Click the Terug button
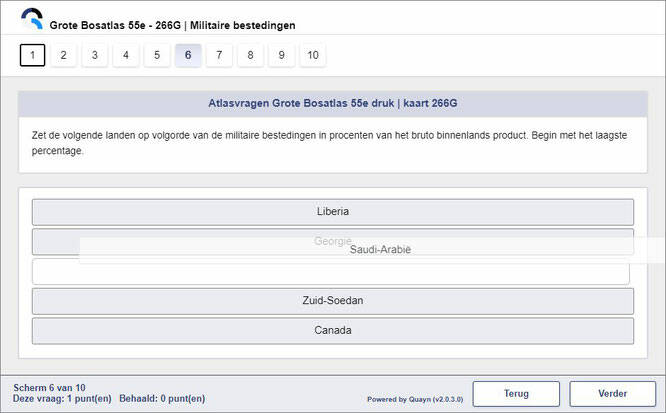Viewport: 666px width, 413px height. click(x=516, y=393)
